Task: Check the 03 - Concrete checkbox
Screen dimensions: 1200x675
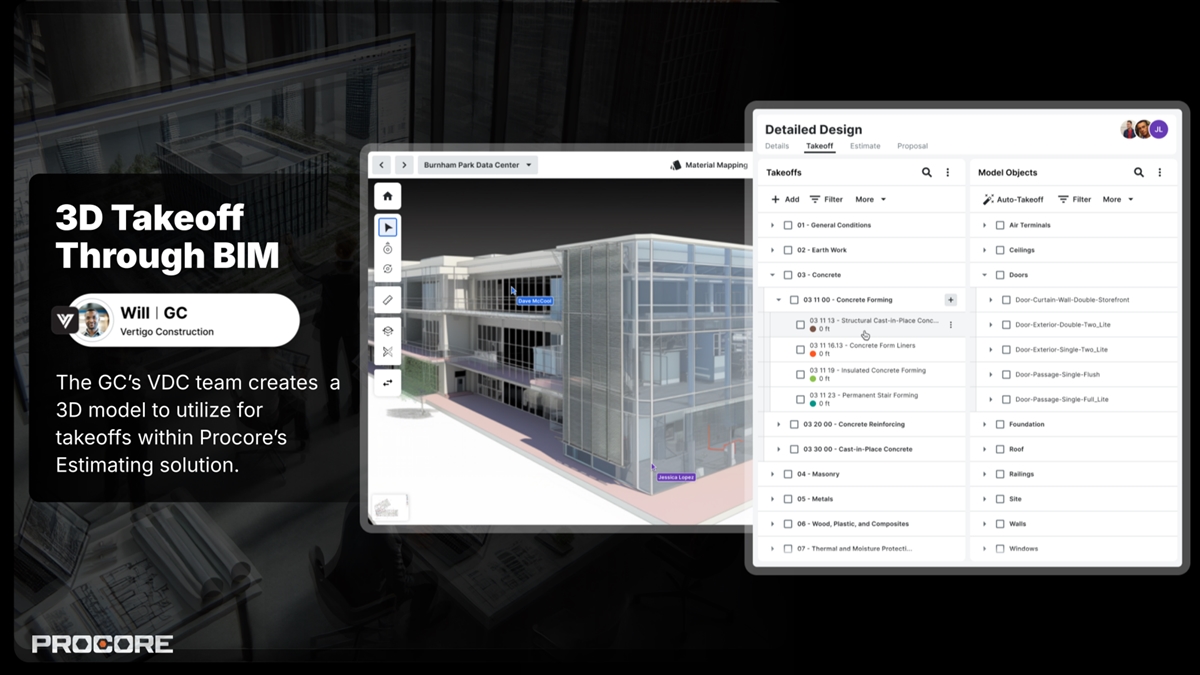Action: coord(788,275)
